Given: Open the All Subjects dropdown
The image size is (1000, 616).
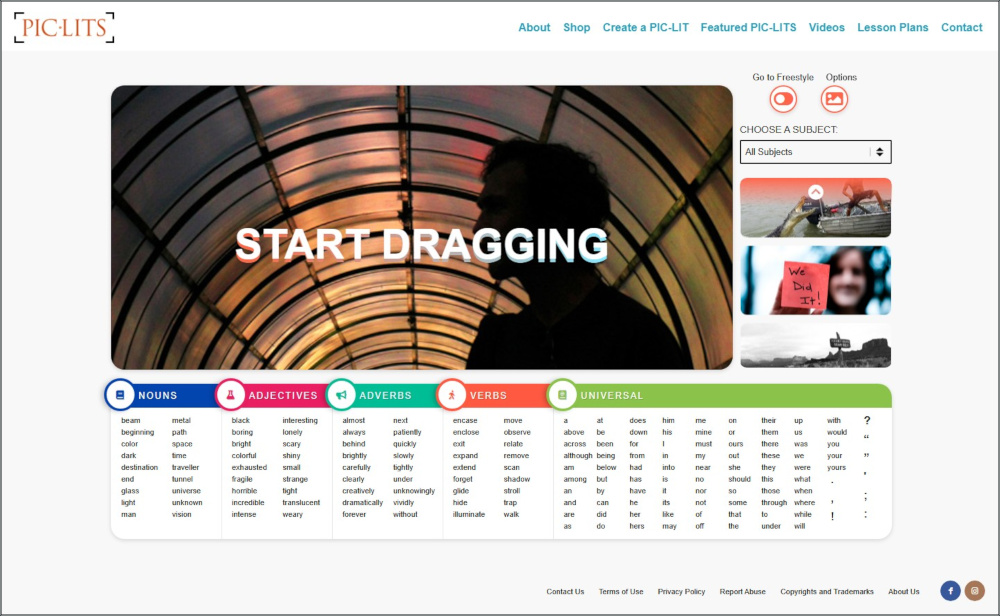Looking at the screenshot, I should (815, 152).
